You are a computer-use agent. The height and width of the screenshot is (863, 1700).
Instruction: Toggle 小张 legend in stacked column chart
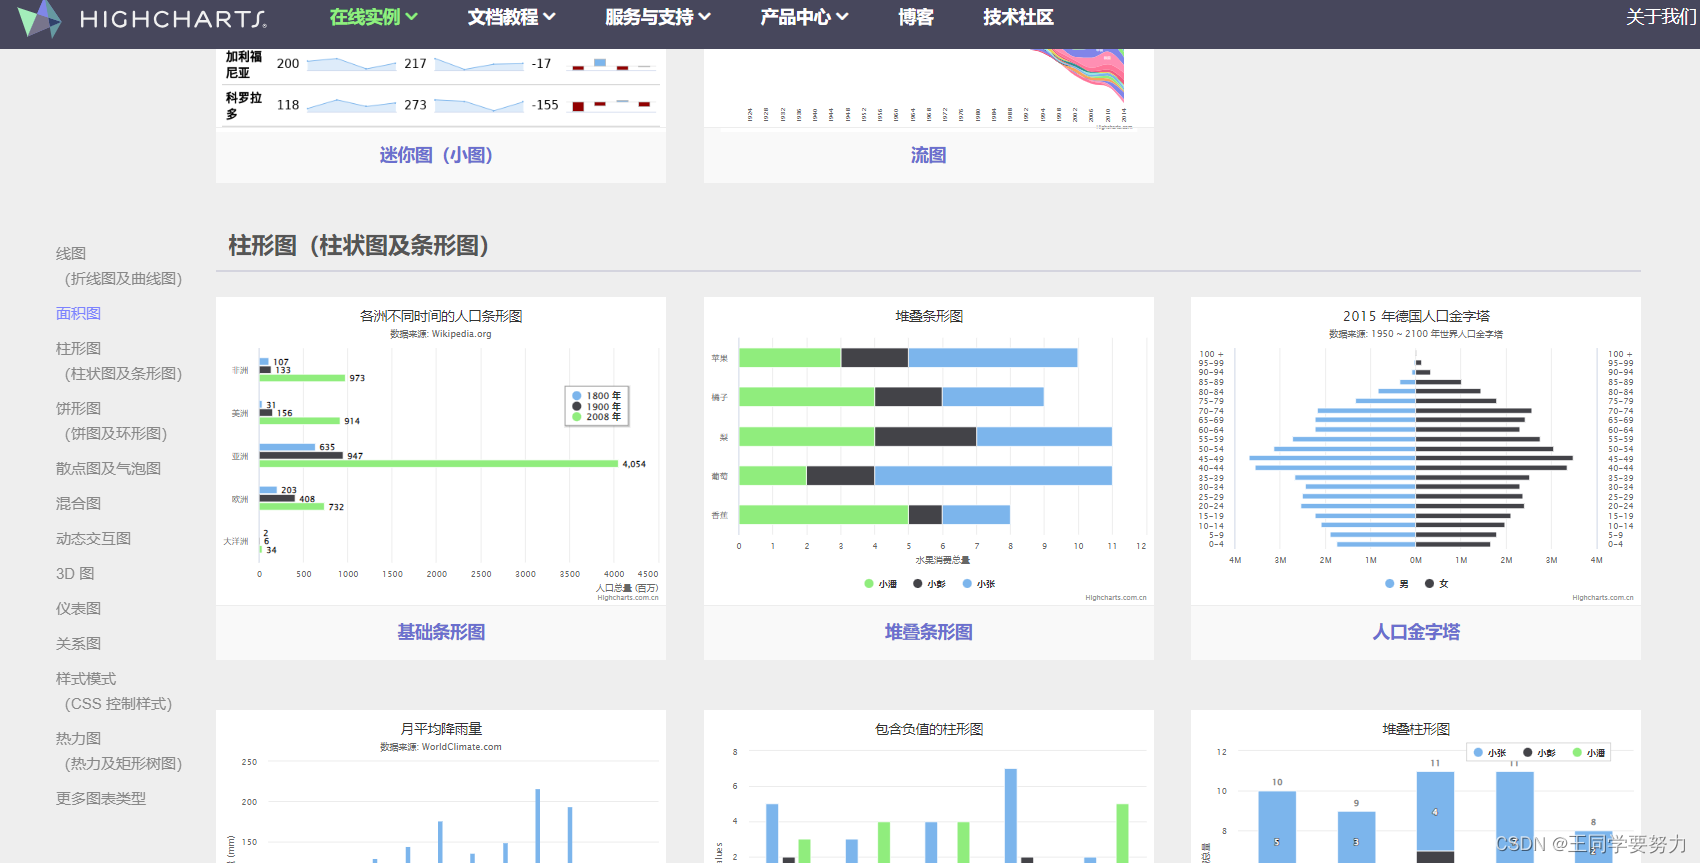click(1490, 753)
